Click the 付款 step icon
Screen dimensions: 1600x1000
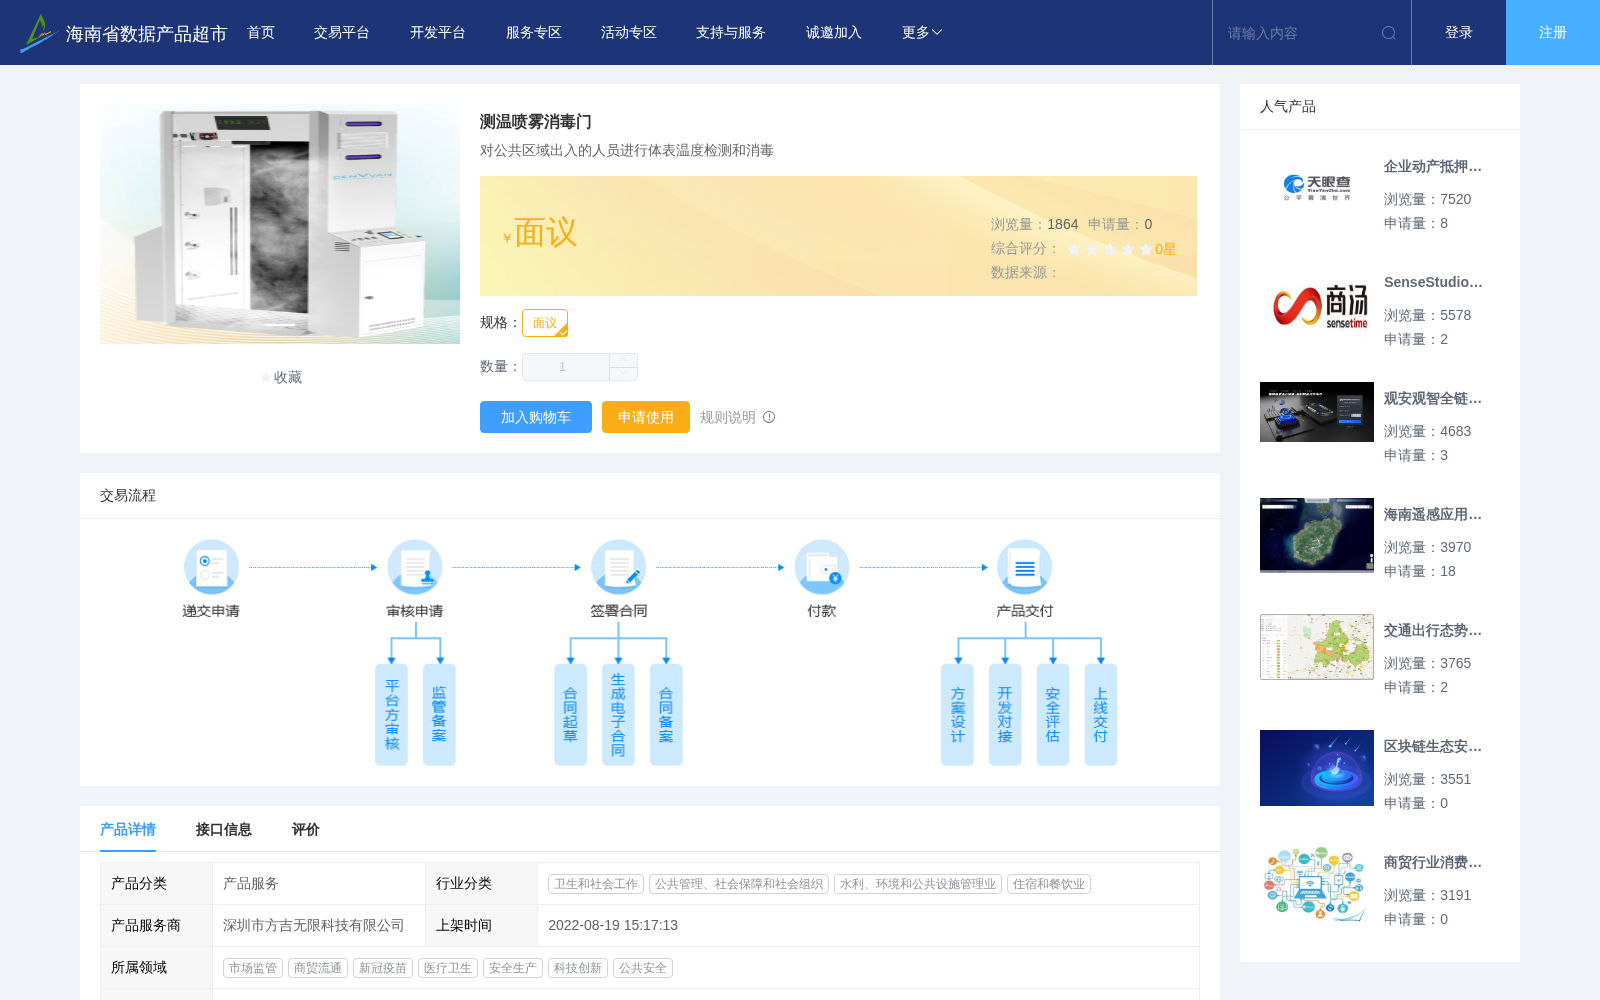coord(822,567)
